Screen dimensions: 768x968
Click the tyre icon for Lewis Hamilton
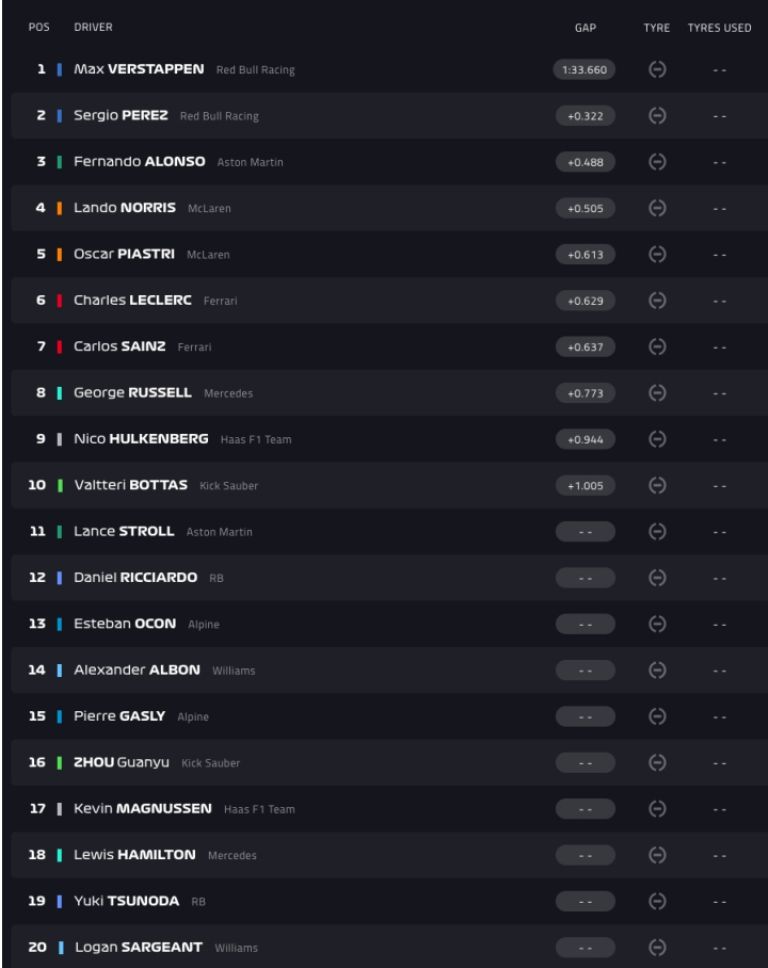coord(657,855)
